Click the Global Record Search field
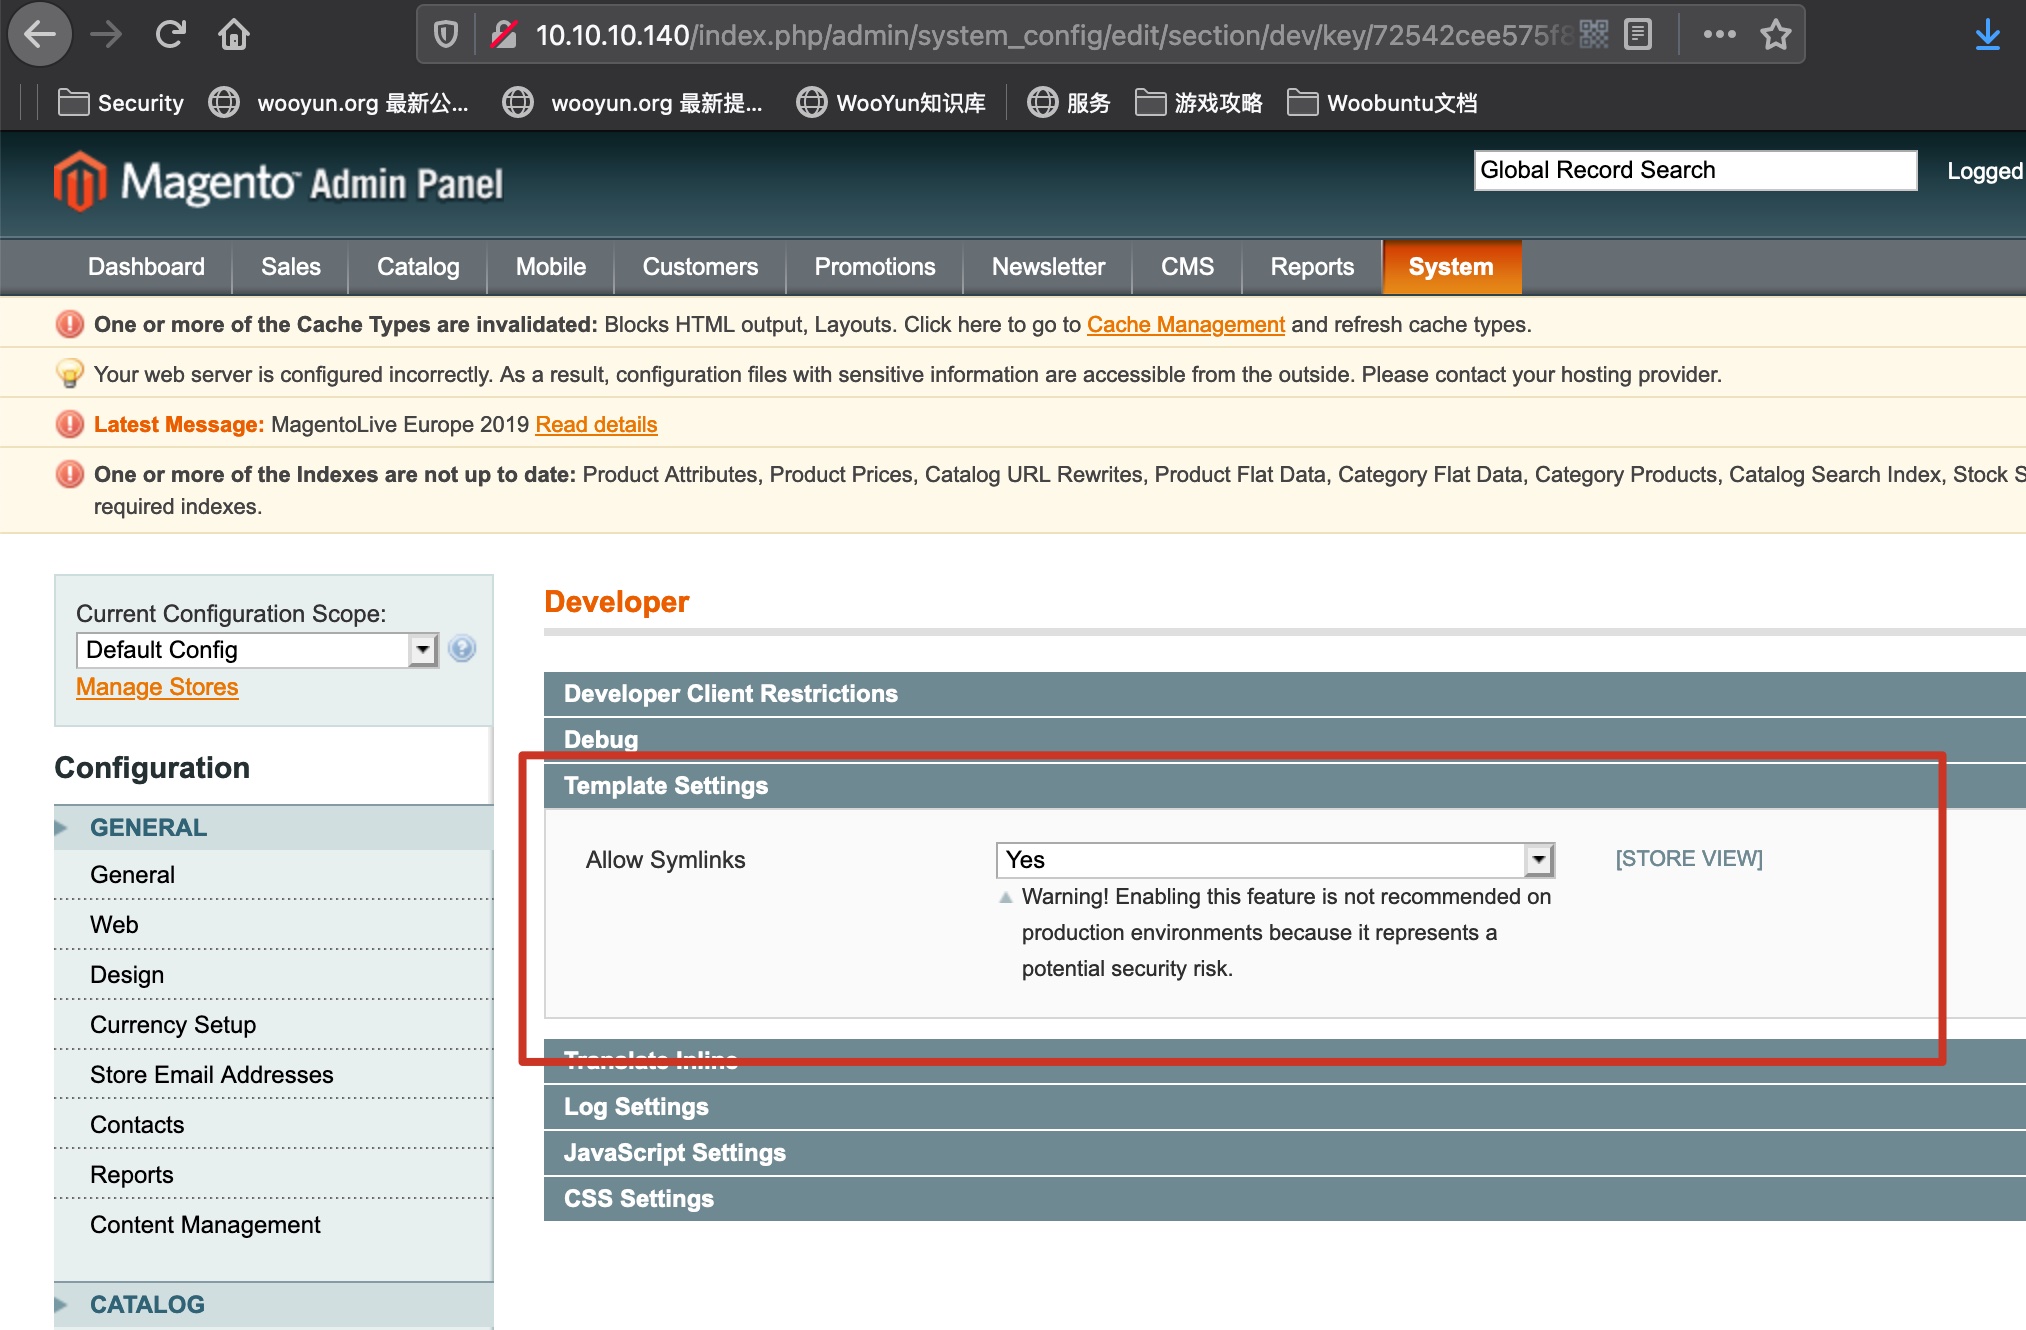 1694,170
